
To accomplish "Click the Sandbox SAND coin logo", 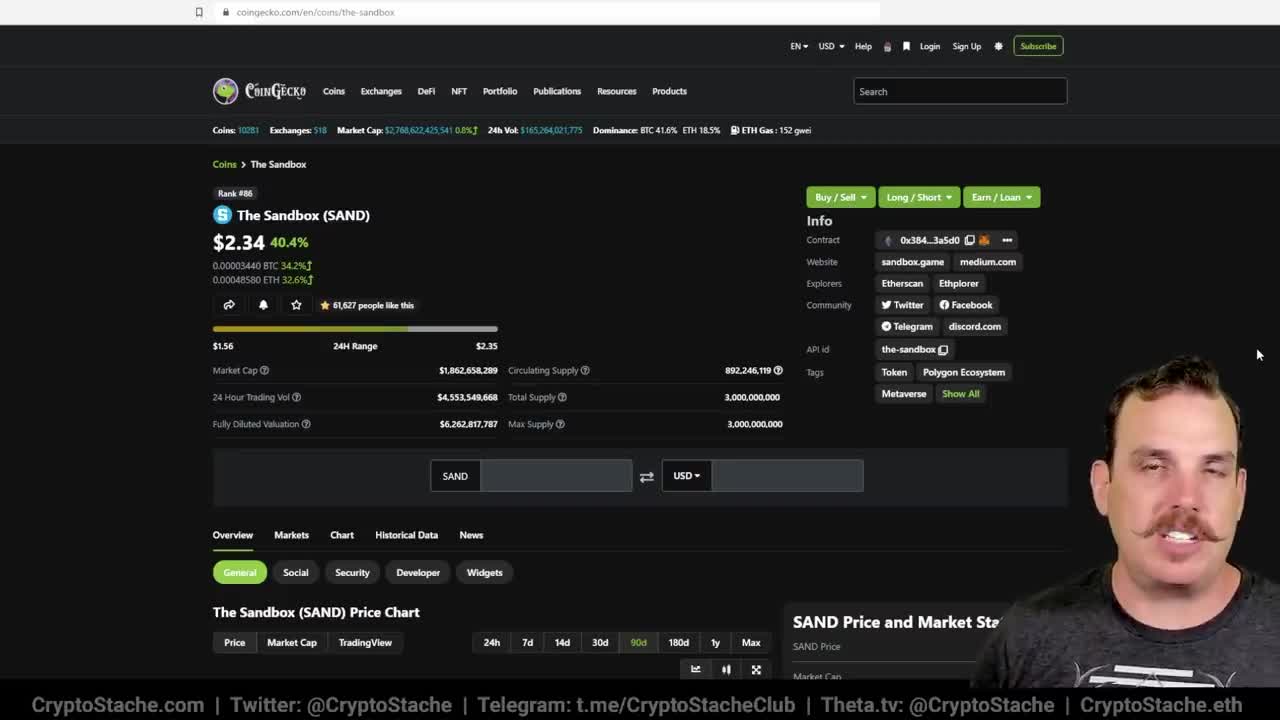I will (x=222, y=215).
